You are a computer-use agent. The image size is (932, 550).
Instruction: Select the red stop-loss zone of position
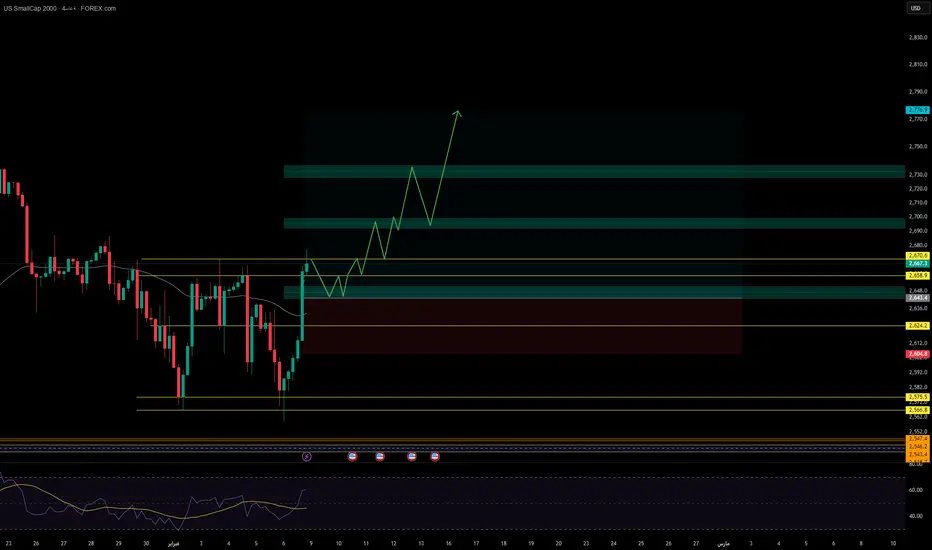pyautogui.click(x=522, y=326)
